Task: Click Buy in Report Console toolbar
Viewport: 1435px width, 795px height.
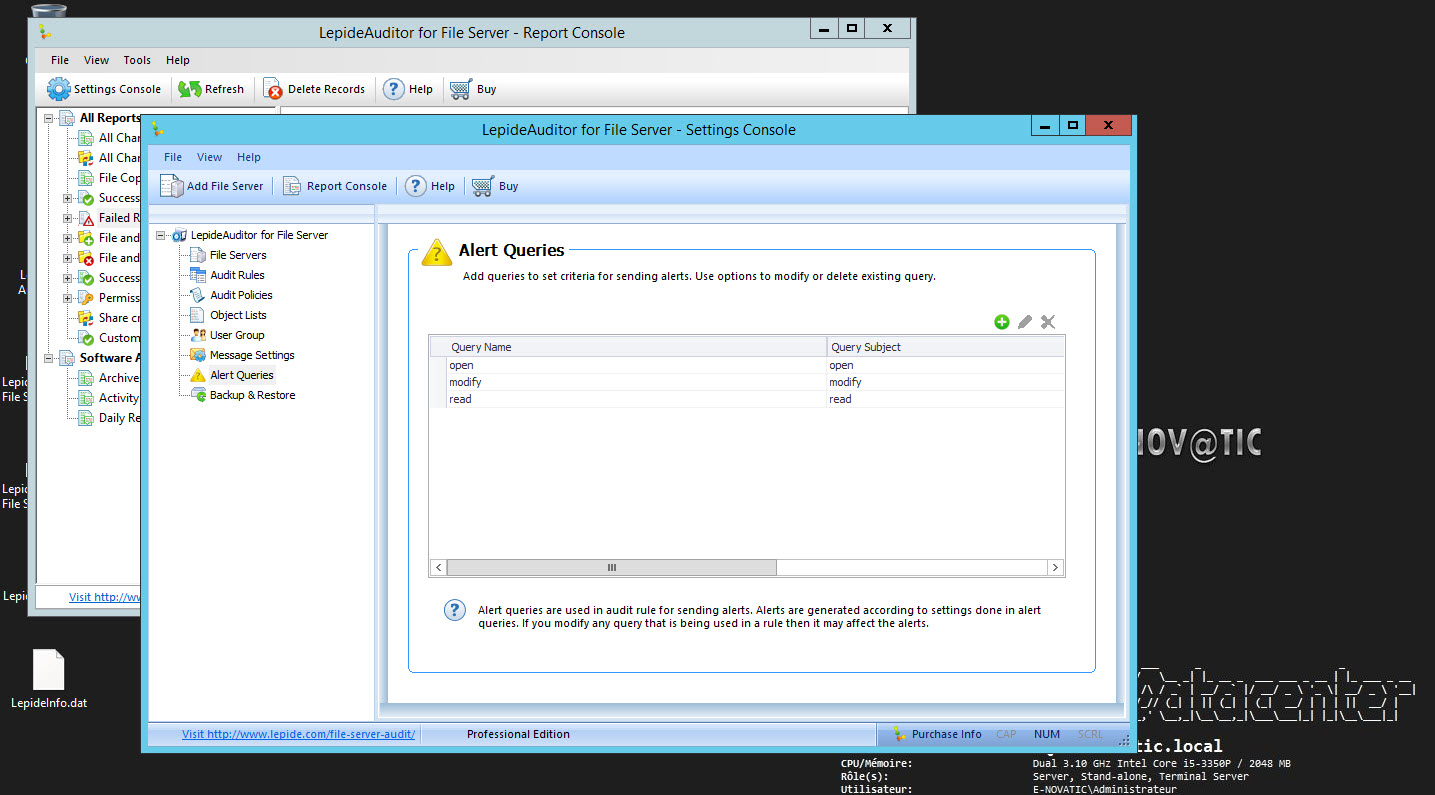Action: click(x=474, y=89)
